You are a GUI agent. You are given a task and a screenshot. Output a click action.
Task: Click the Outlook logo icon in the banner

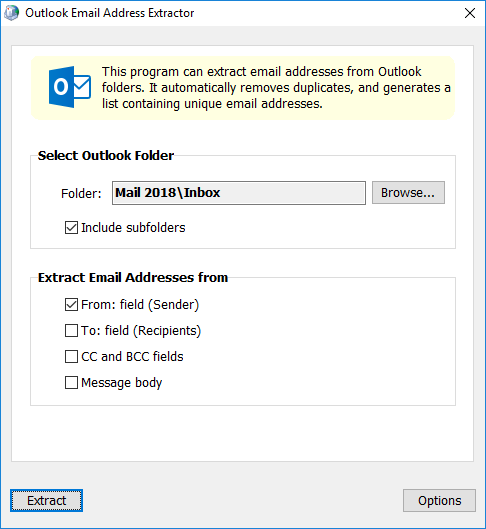coord(70,87)
